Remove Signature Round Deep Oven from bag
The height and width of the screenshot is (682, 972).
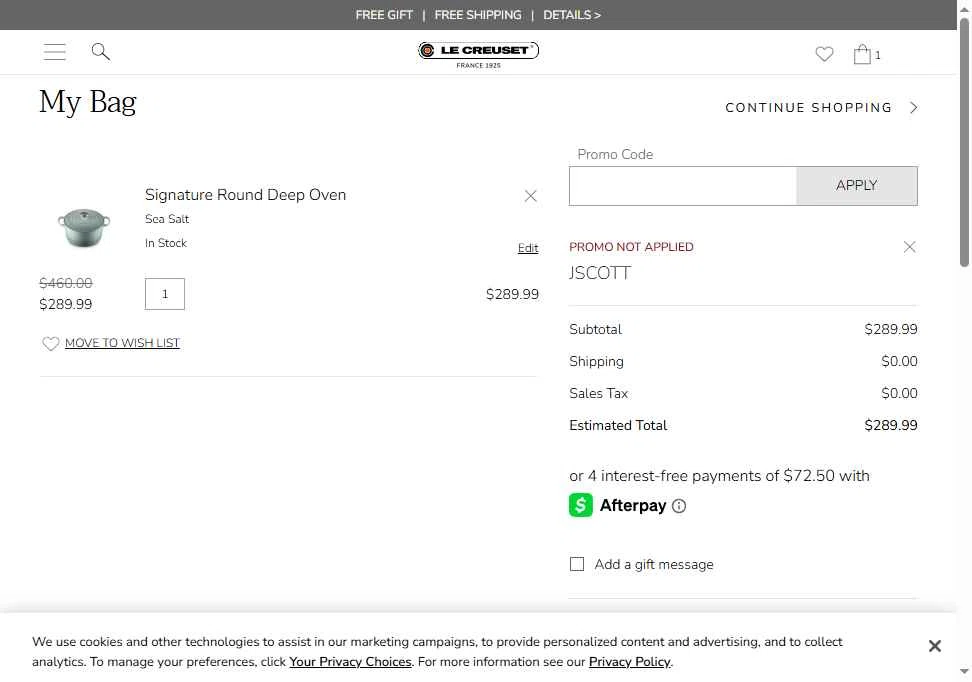coord(530,196)
